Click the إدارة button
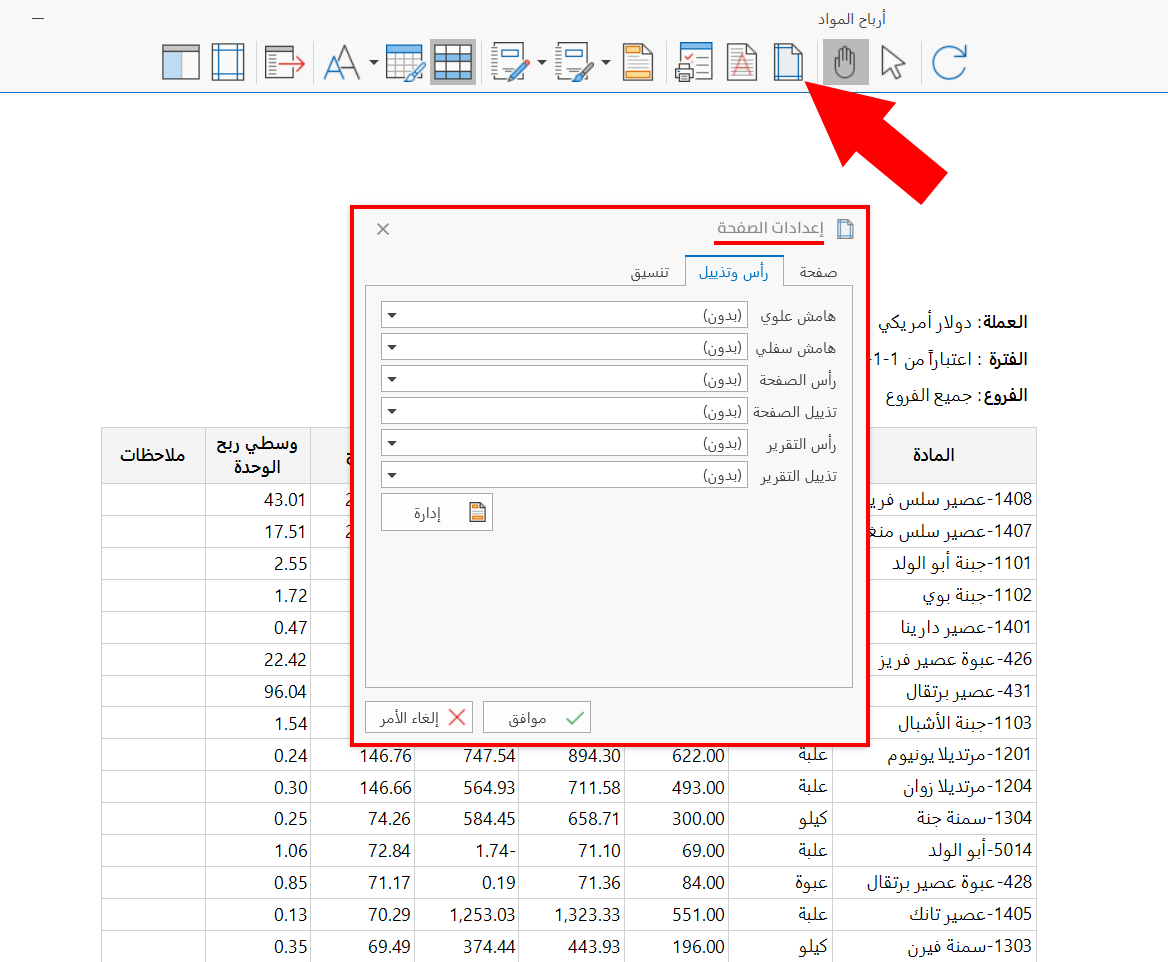Image resolution: width=1168 pixels, height=962 pixels. click(437, 512)
